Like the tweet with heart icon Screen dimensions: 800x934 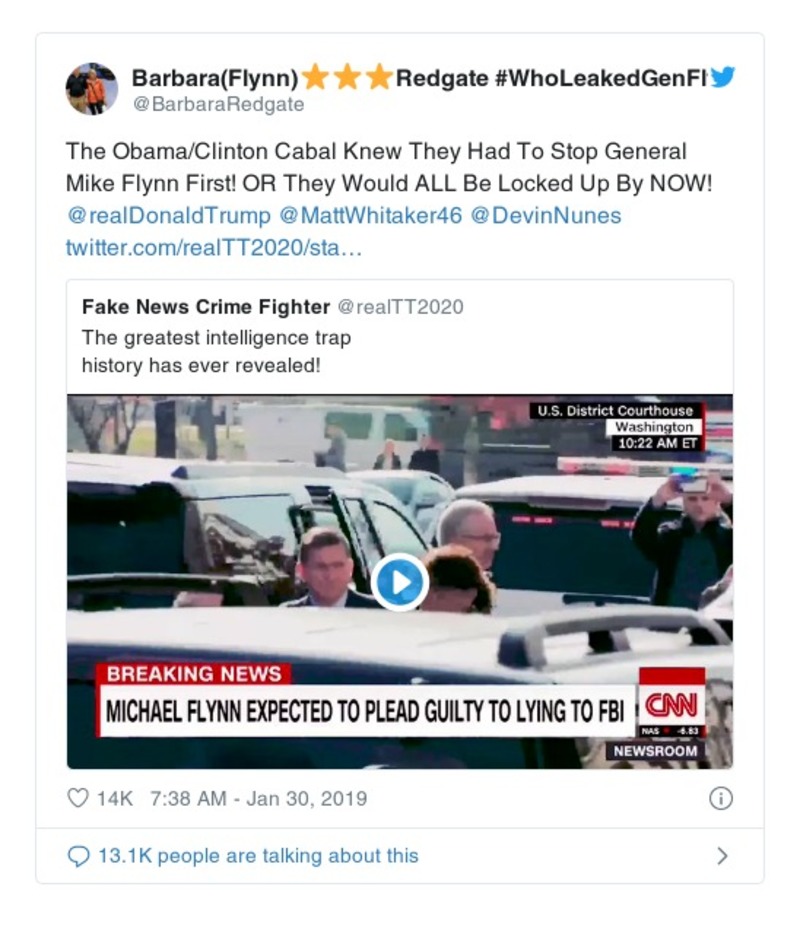pyautogui.click(x=78, y=798)
